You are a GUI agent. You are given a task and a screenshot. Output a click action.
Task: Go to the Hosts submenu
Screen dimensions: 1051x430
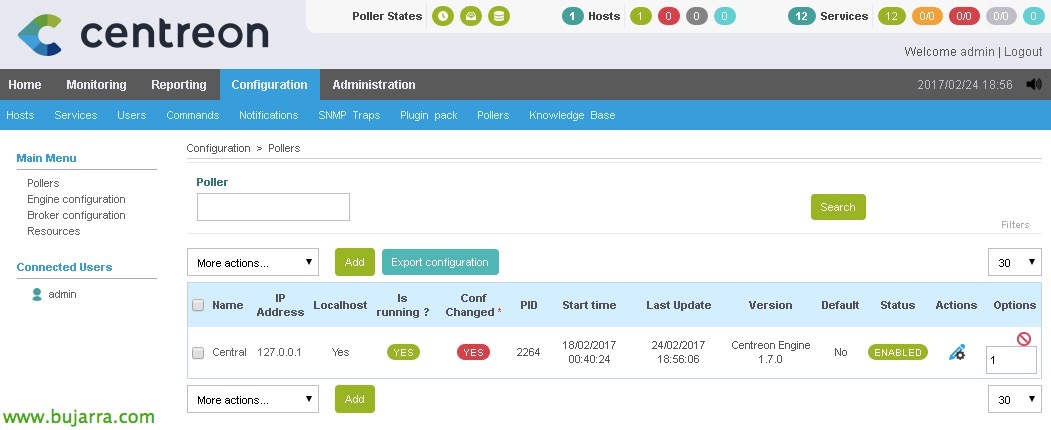20,115
